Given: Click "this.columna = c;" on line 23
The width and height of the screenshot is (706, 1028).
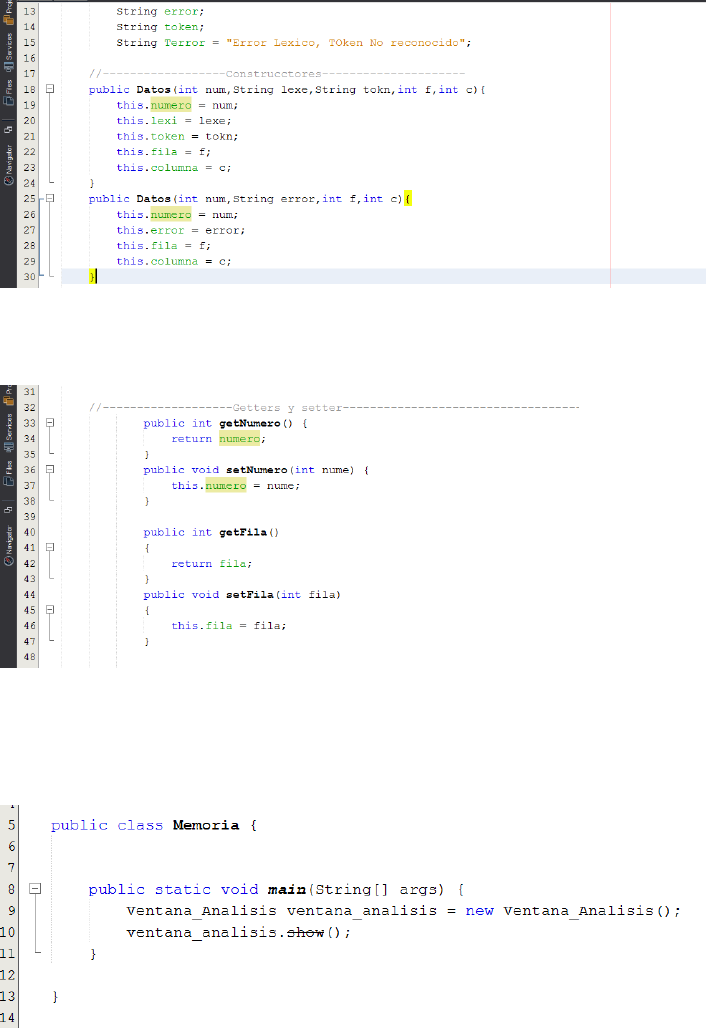Looking at the screenshot, I should pyautogui.click(x=174, y=168).
